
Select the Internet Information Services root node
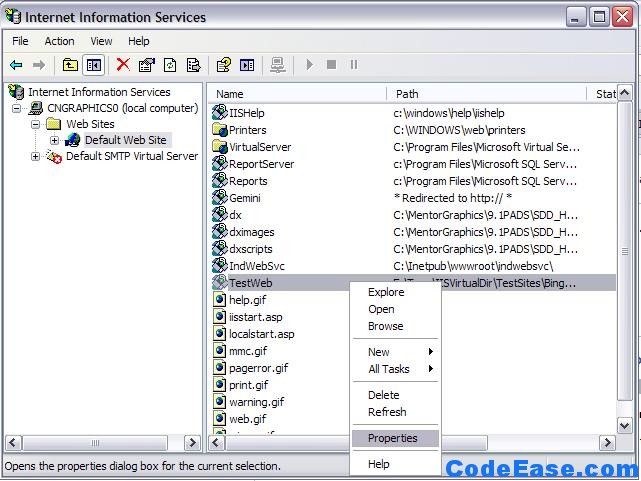coord(99,92)
